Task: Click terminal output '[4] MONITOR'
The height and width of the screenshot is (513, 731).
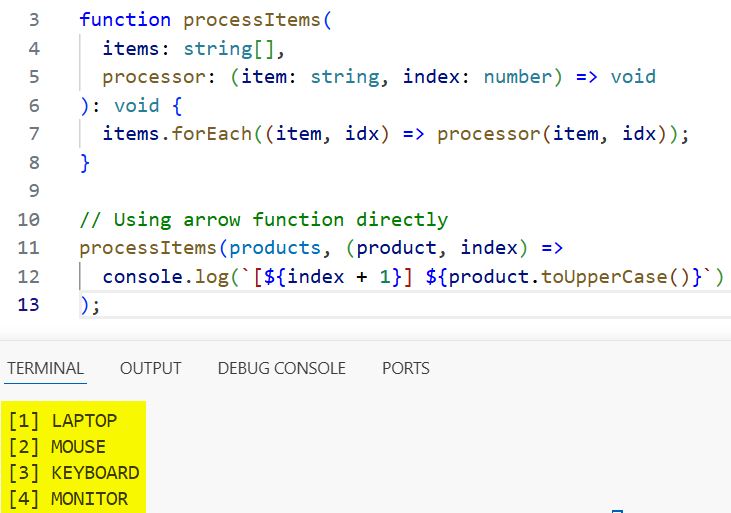Action: coord(68,499)
